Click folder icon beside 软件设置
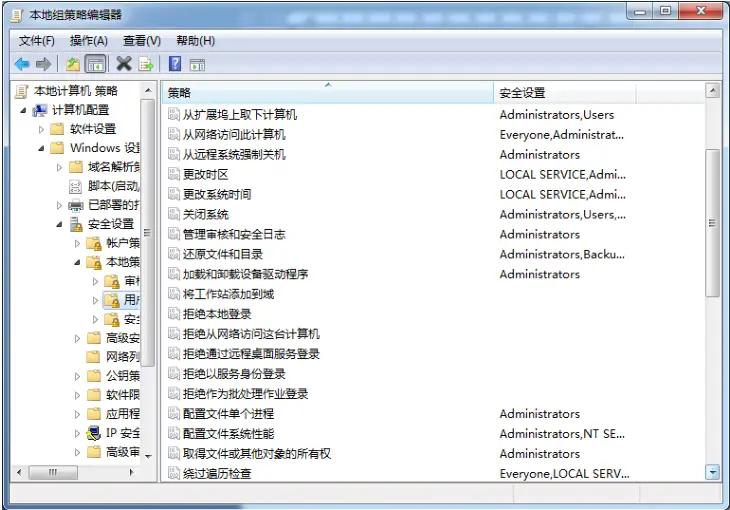The width and height of the screenshot is (730, 510). [x=57, y=129]
